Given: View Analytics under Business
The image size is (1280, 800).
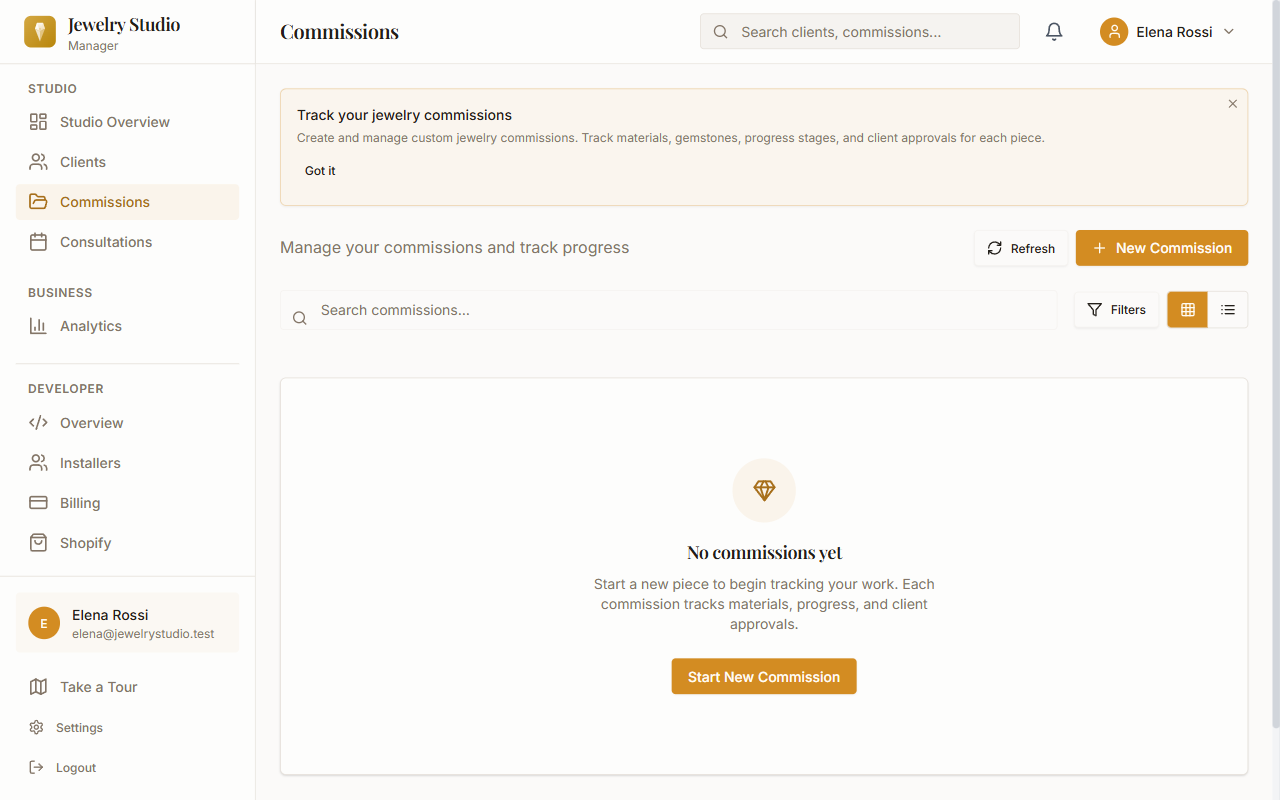Looking at the screenshot, I should (x=91, y=325).
